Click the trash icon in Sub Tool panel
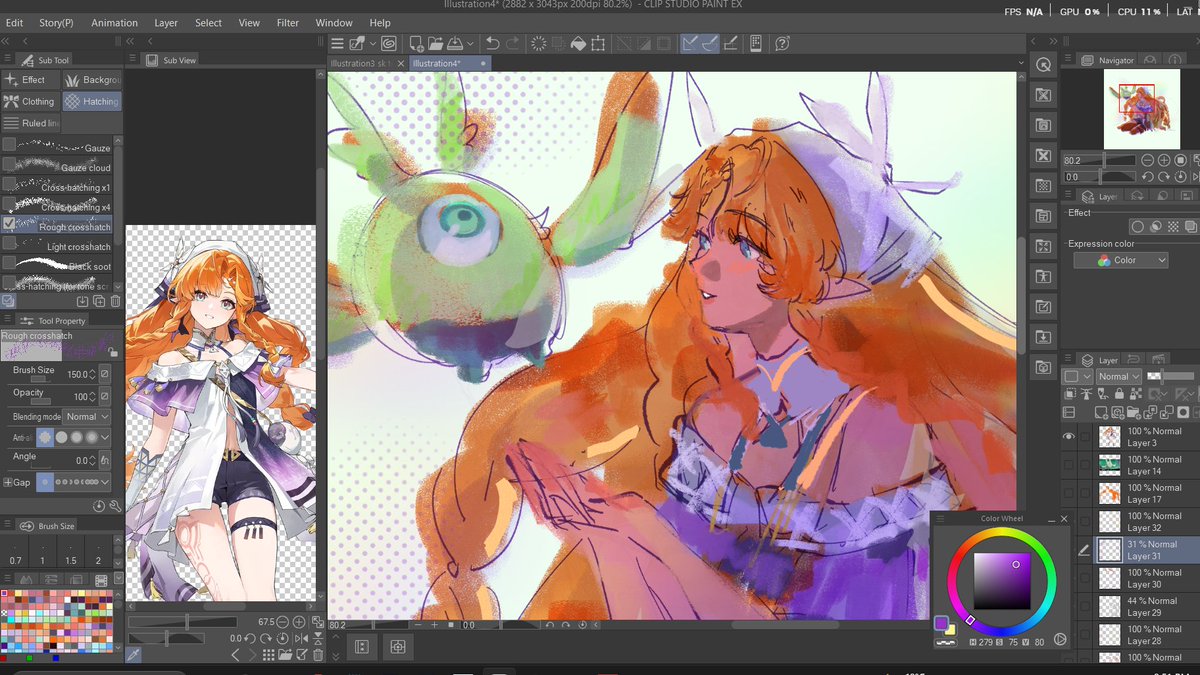Viewport: 1200px width, 675px height. (x=115, y=301)
